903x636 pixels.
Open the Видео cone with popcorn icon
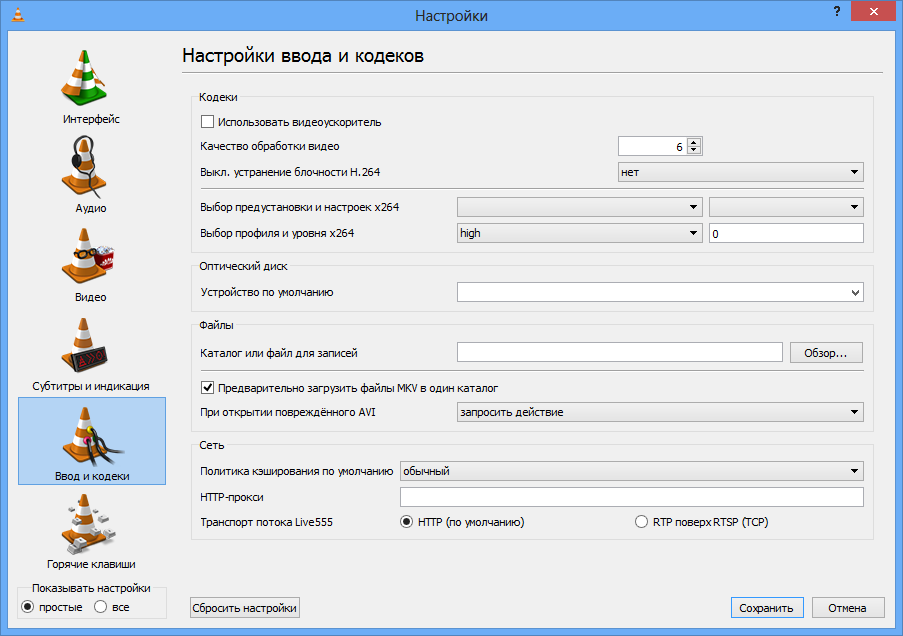tap(87, 256)
